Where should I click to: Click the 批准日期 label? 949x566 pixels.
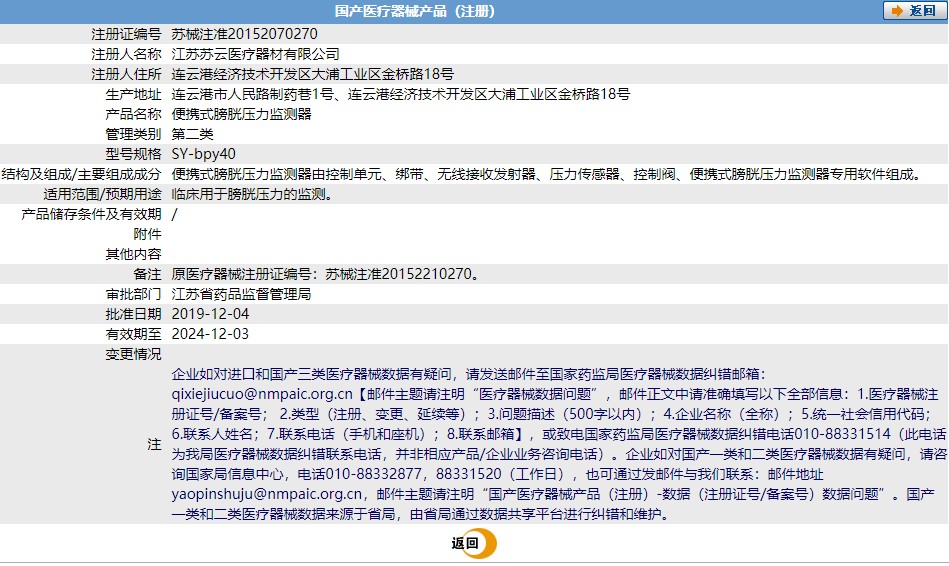(x=133, y=314)
